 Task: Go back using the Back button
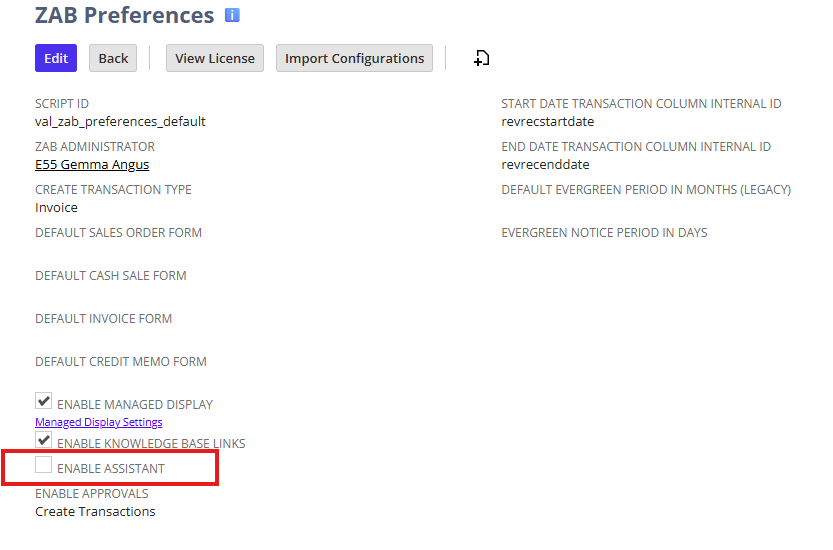(x=113, y=58)
